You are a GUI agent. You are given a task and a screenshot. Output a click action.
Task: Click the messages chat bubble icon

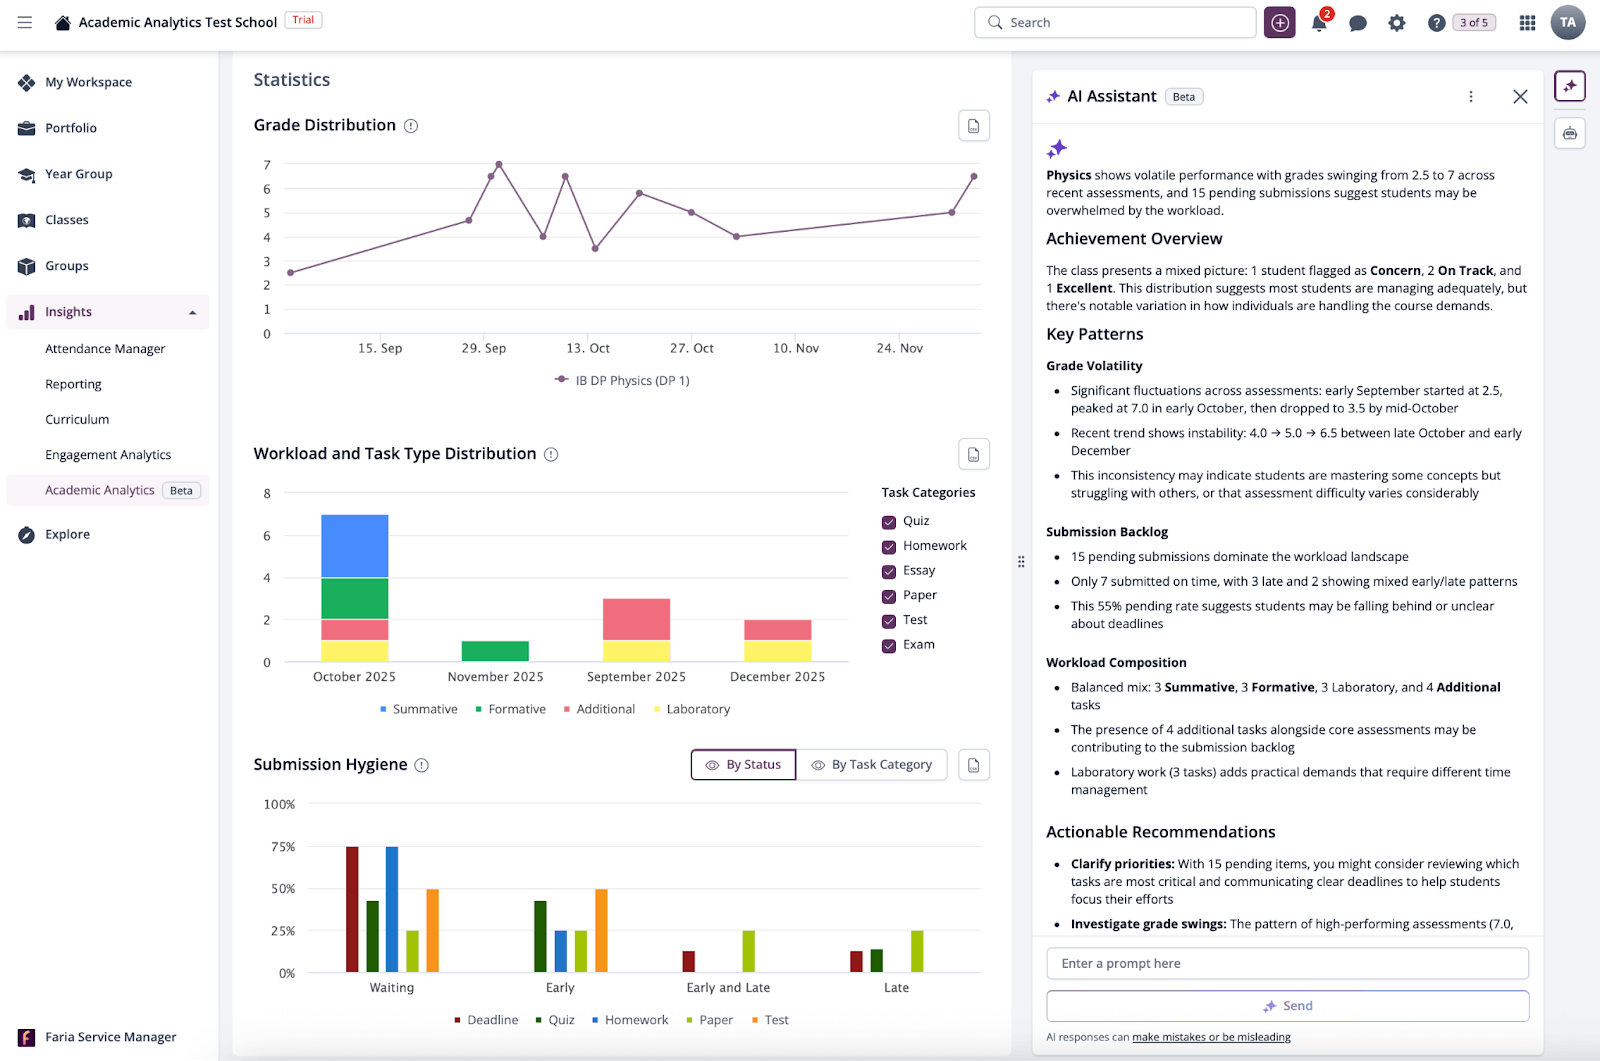[x=1357, y=23]
